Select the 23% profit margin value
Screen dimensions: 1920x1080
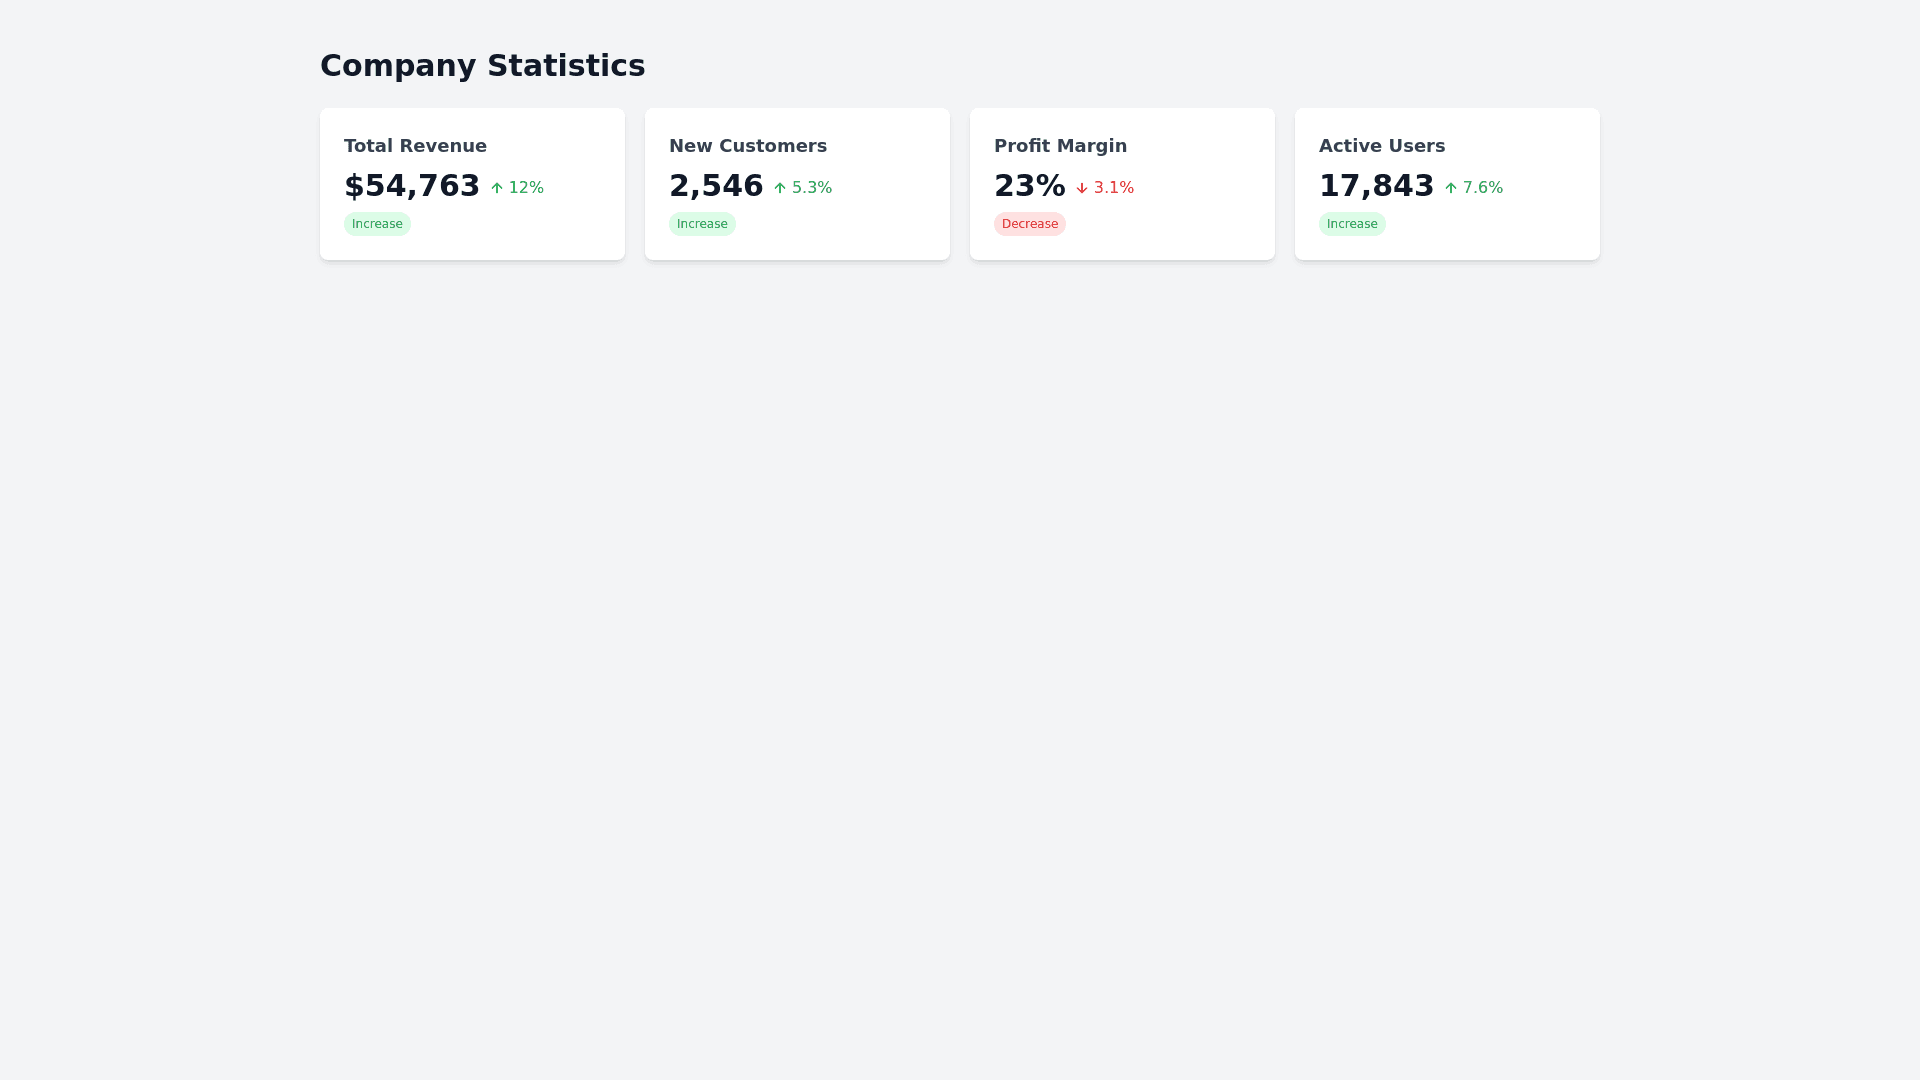pyautogui.click(x=1030, y=186)
